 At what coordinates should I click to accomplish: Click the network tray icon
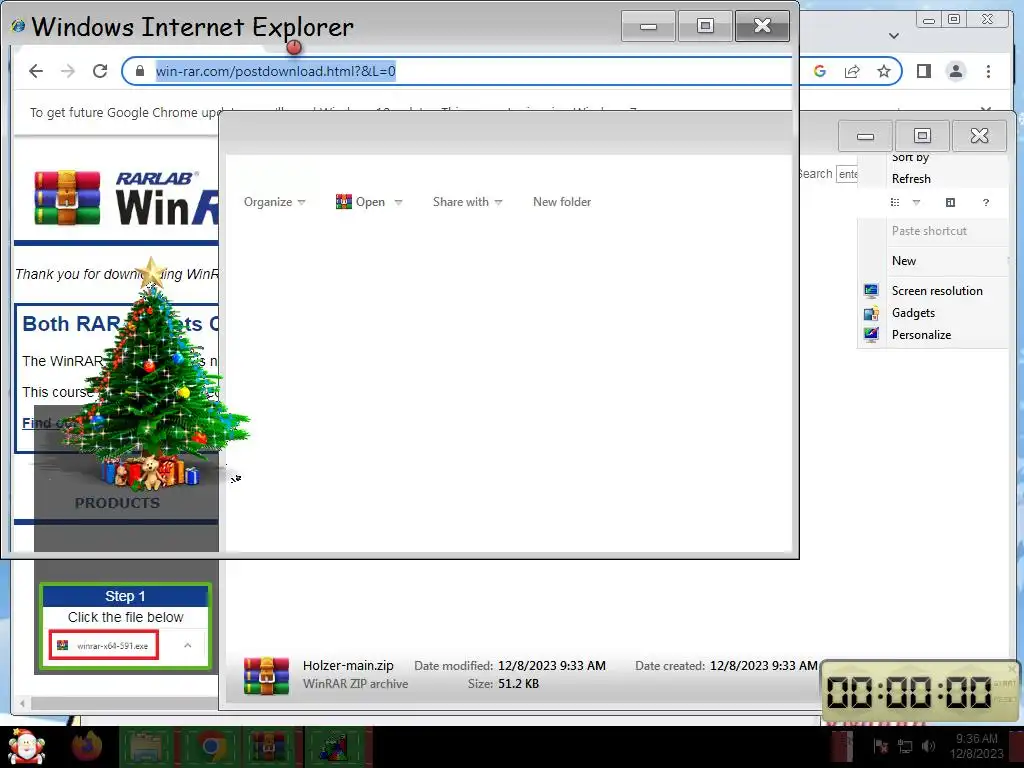(905, 746)
